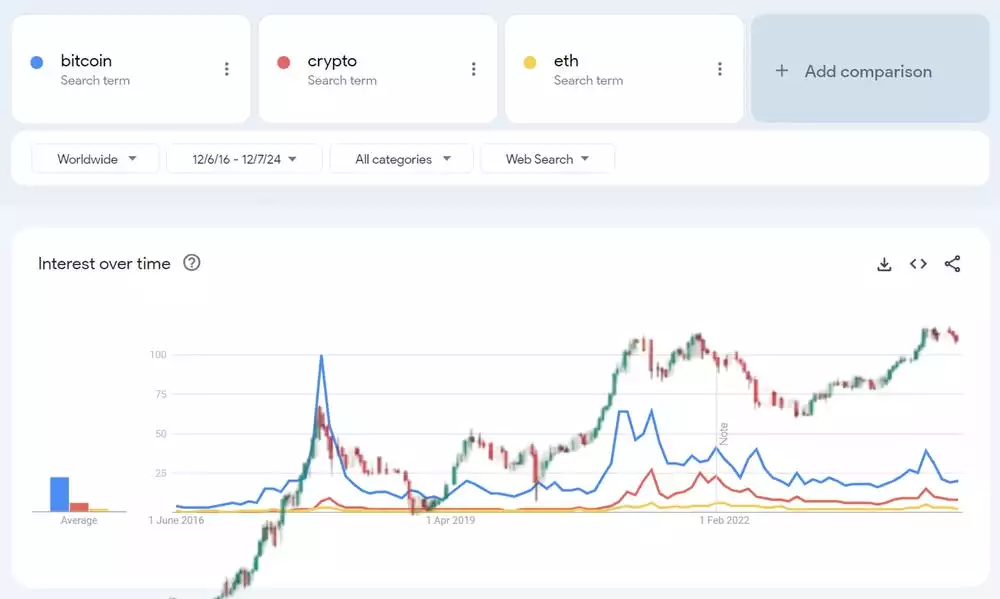Open options menu for the bitcoin search term
1000x599 pixels.
pos(227,69)
